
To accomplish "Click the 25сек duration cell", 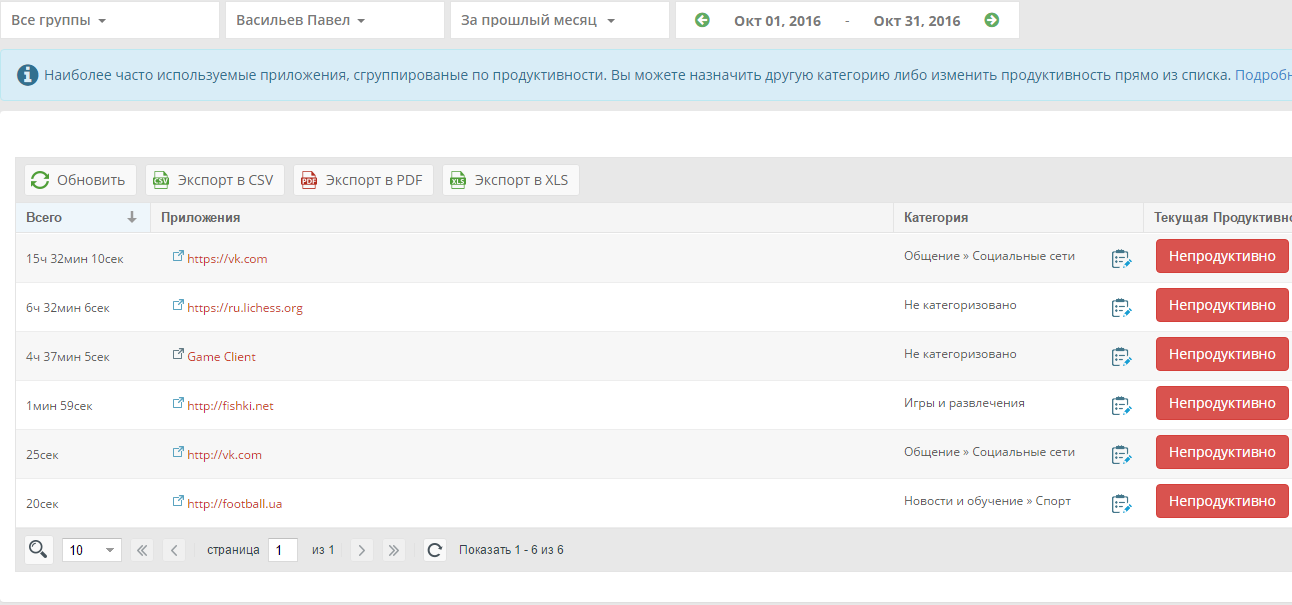I will click(42, 455).
